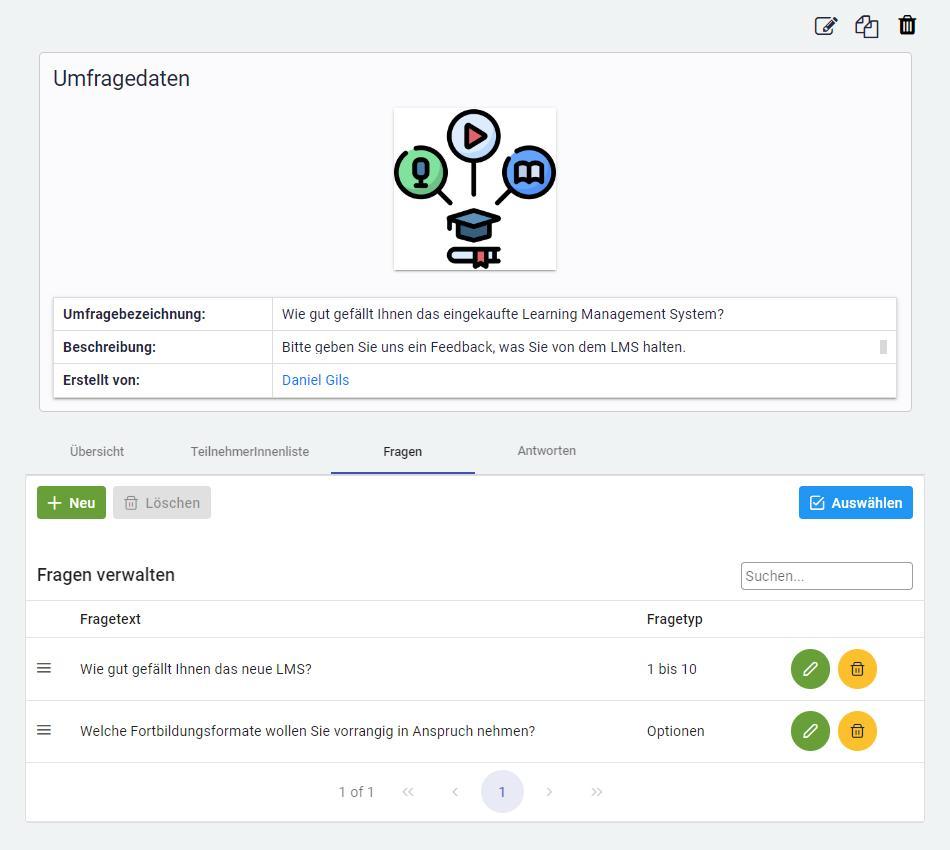Select the Fragen tab
This screenshot has height=850, width=950.
pyautogui.click(x=402, y=451)
